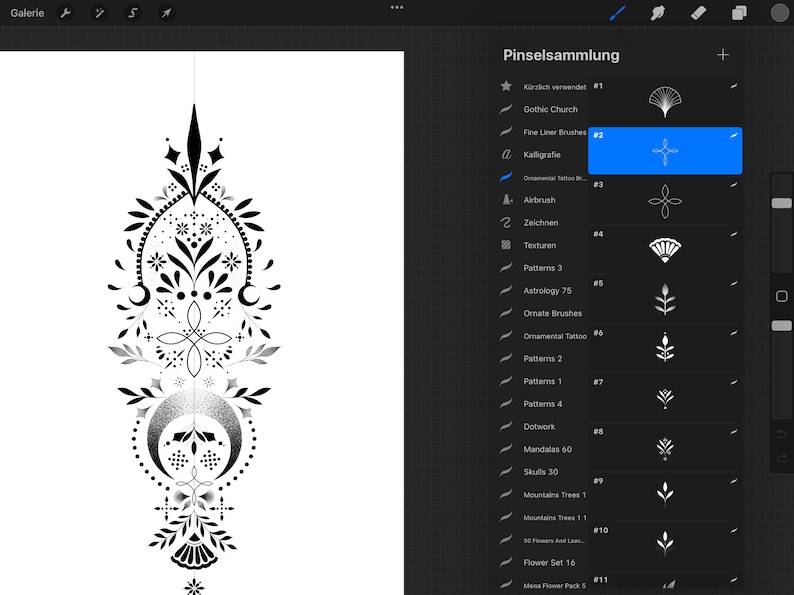Tap calligraphy 'a' icon beside Kalligrafie

(x=506, y=154)
